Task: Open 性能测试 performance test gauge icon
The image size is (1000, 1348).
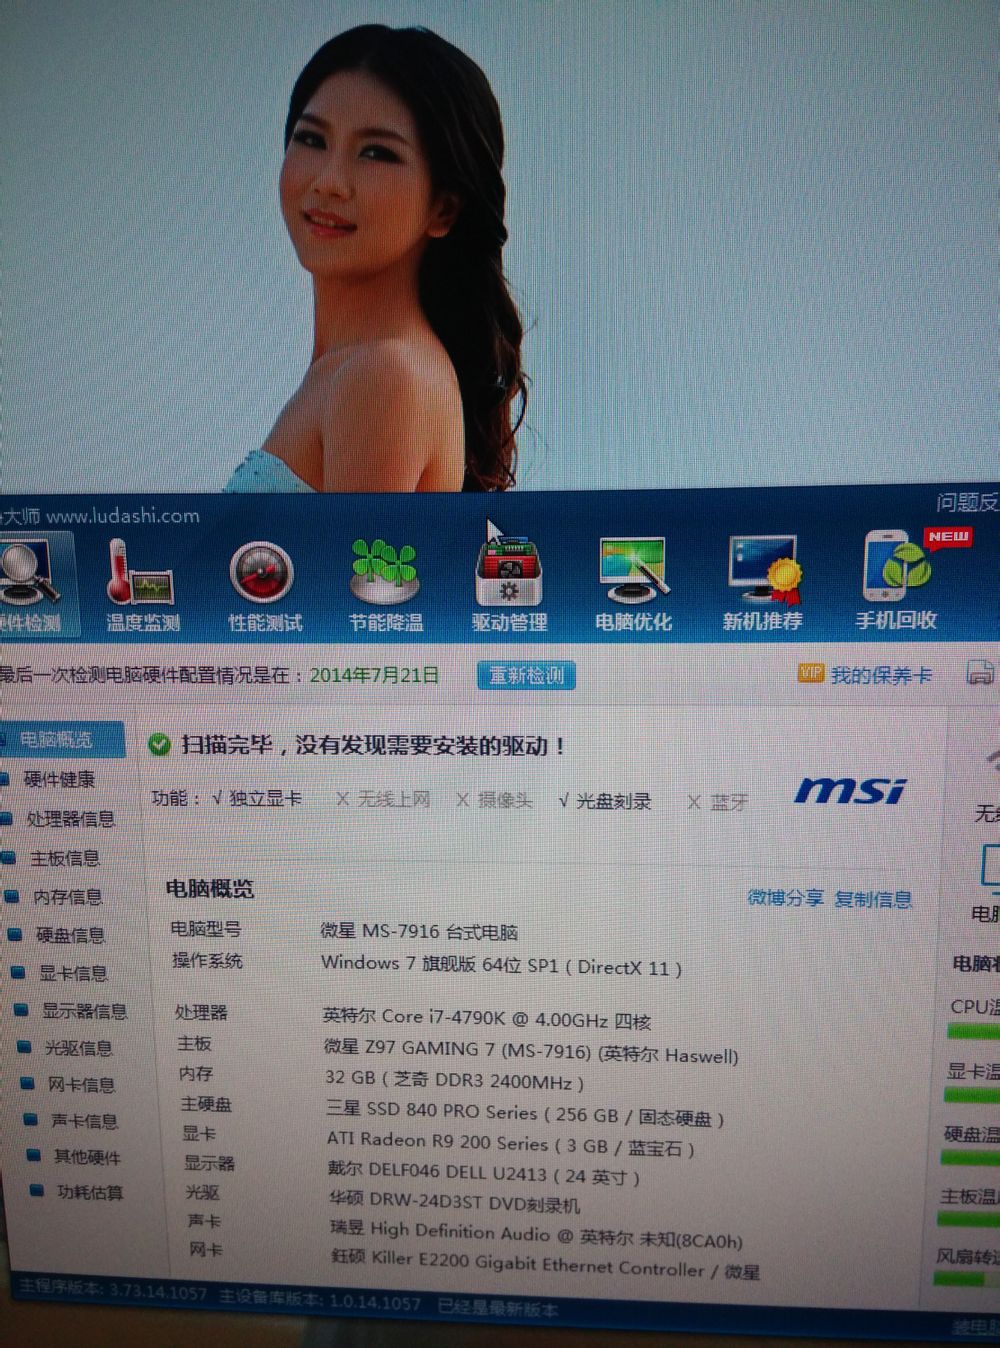Action: pyautogui.click(x=264, y=588)
